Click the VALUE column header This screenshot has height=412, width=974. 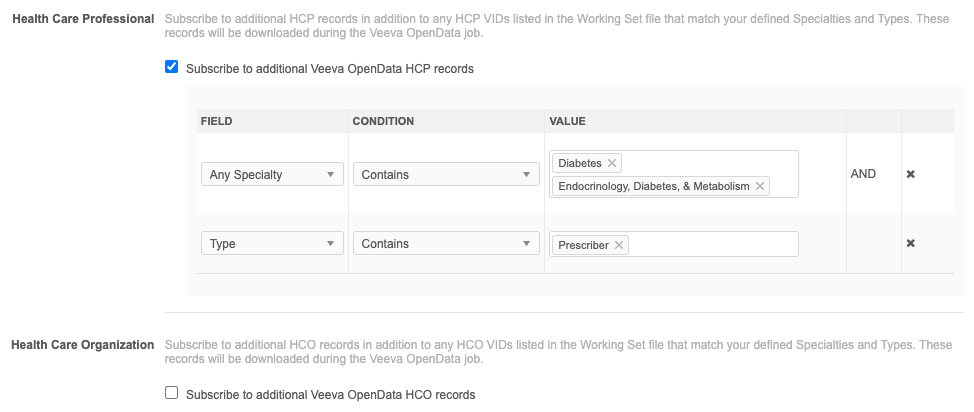[567, 121]
